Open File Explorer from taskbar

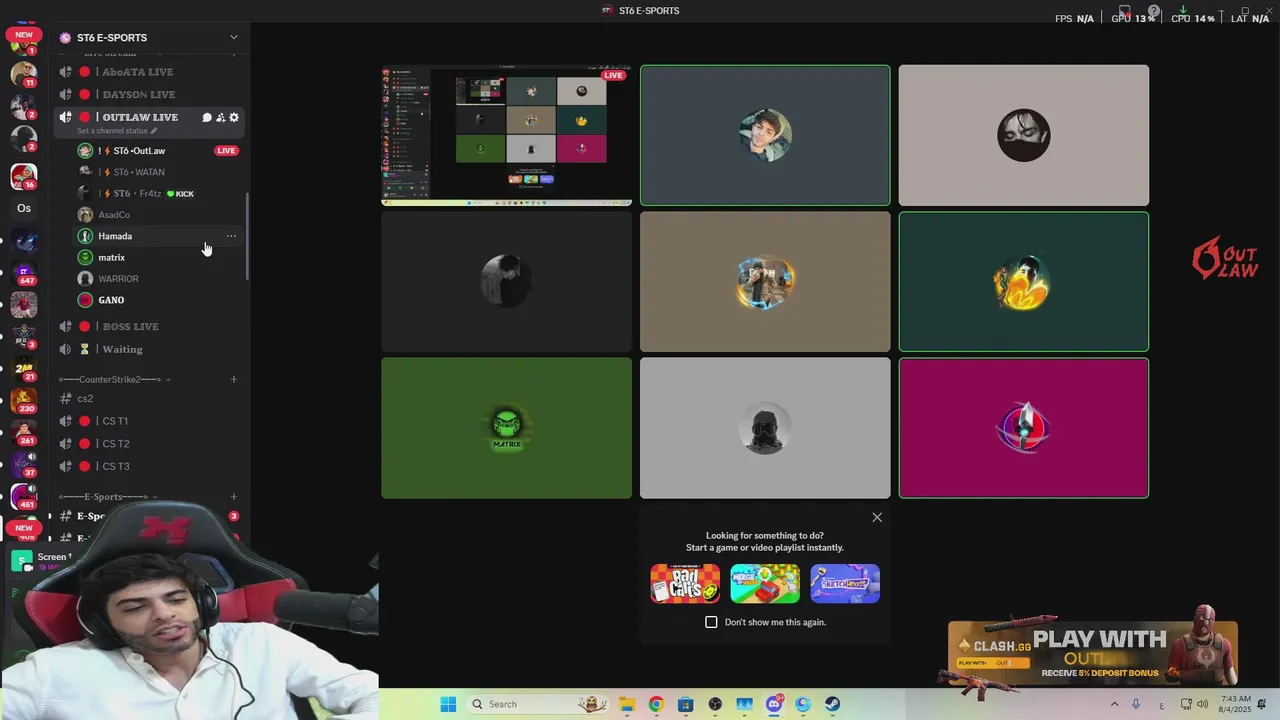626,704
